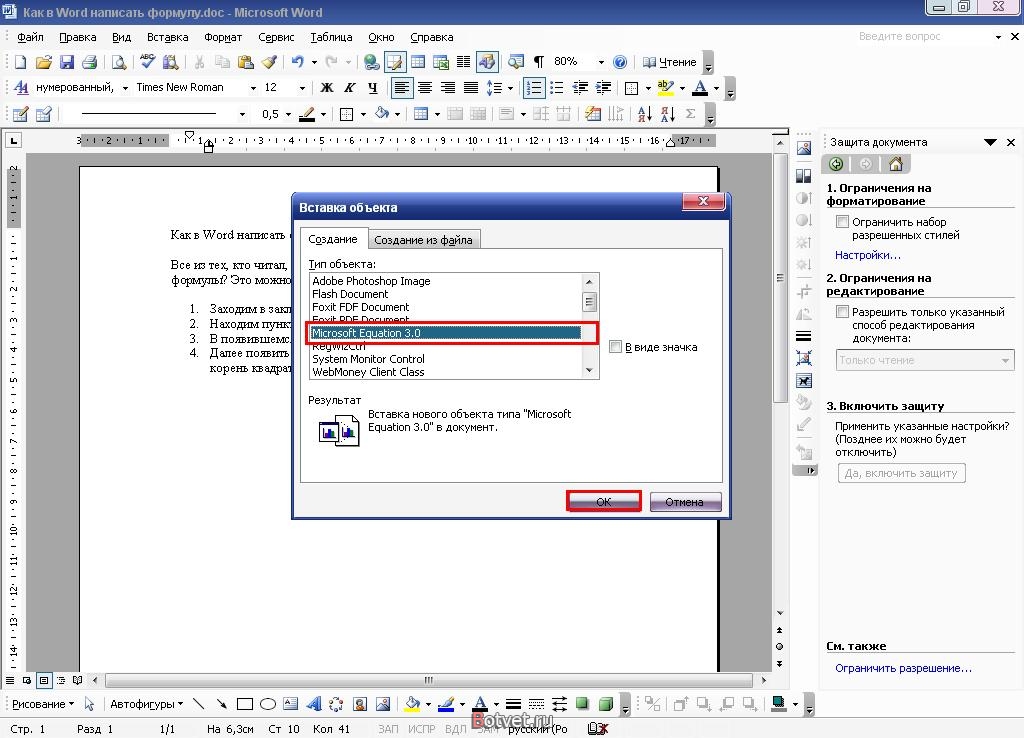Run spelling check ABC icon

[148, 62]
